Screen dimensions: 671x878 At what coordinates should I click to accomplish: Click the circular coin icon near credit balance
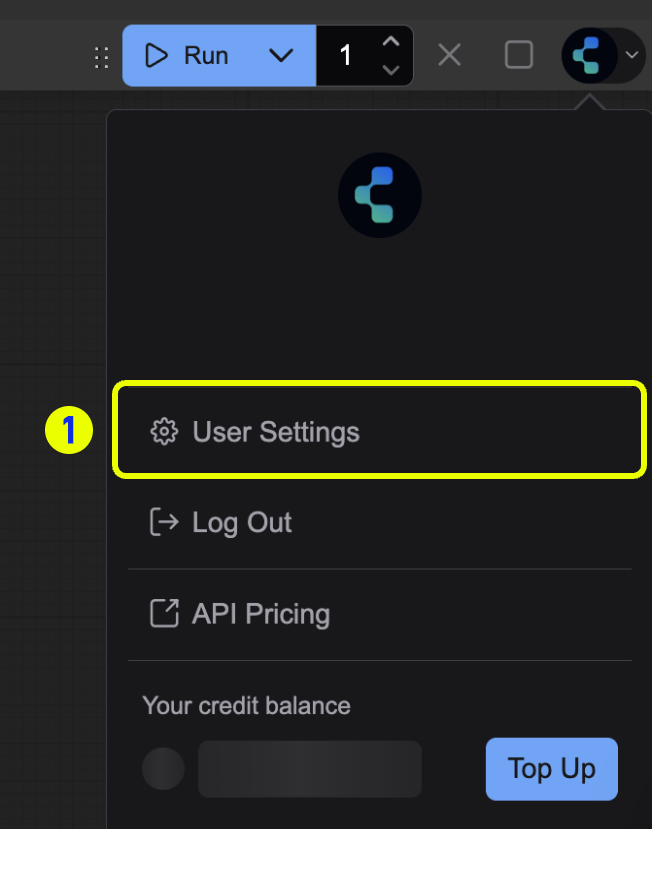(x=163, y=769)
